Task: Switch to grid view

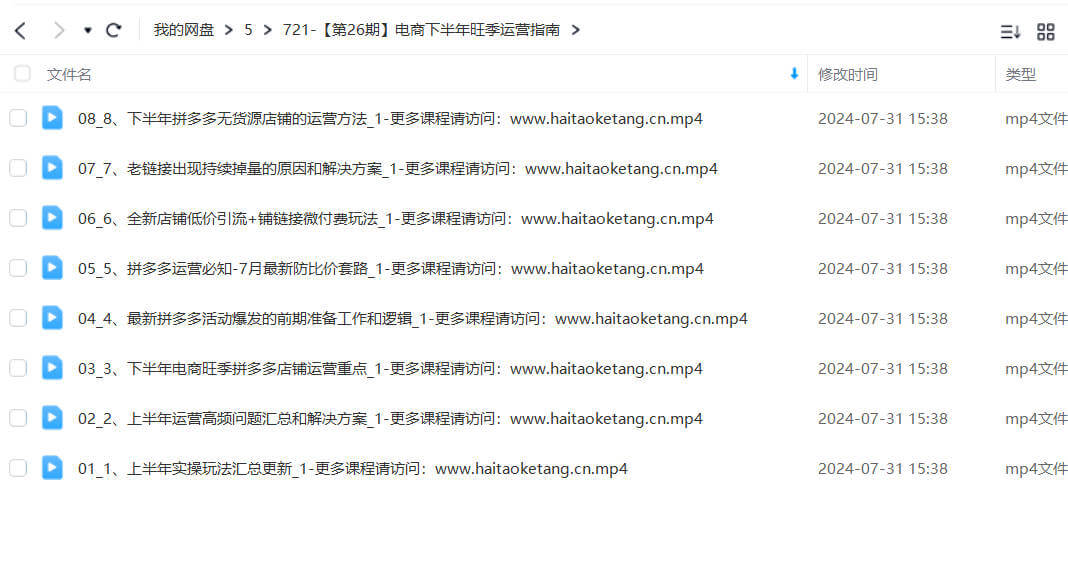Action: coord(1046,31)
